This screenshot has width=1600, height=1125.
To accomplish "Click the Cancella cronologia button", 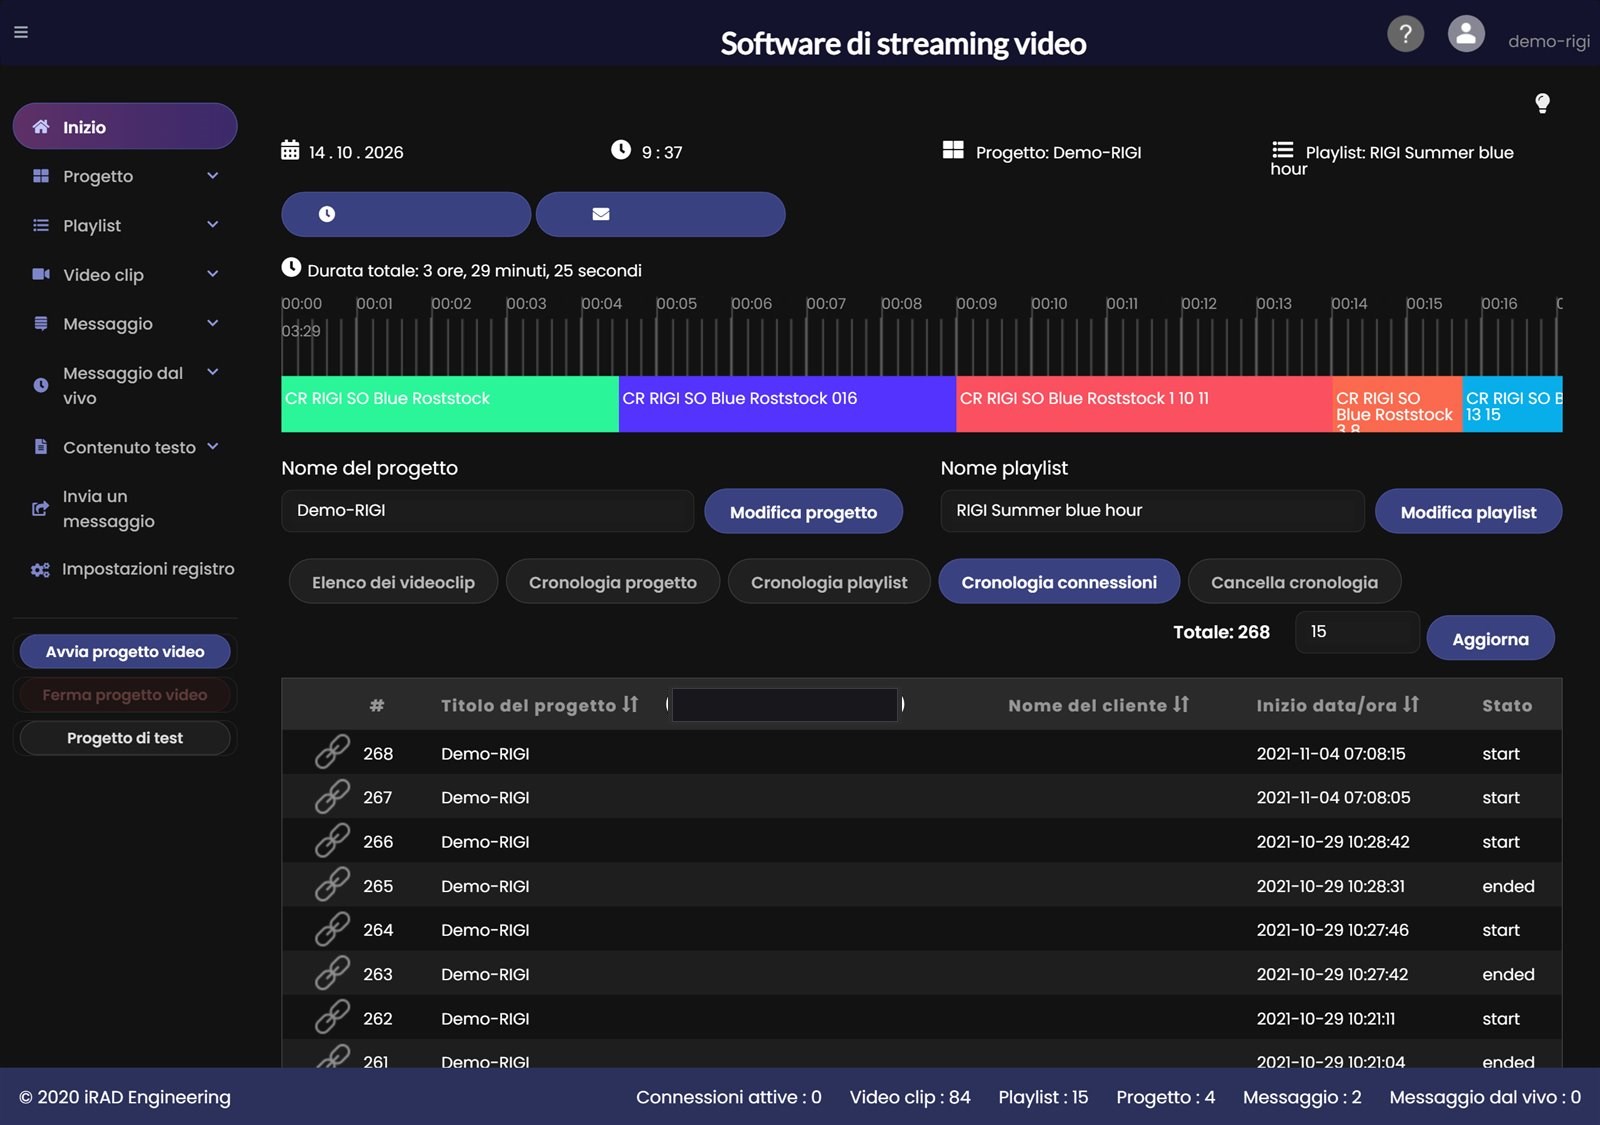I will coord(1294,581).
